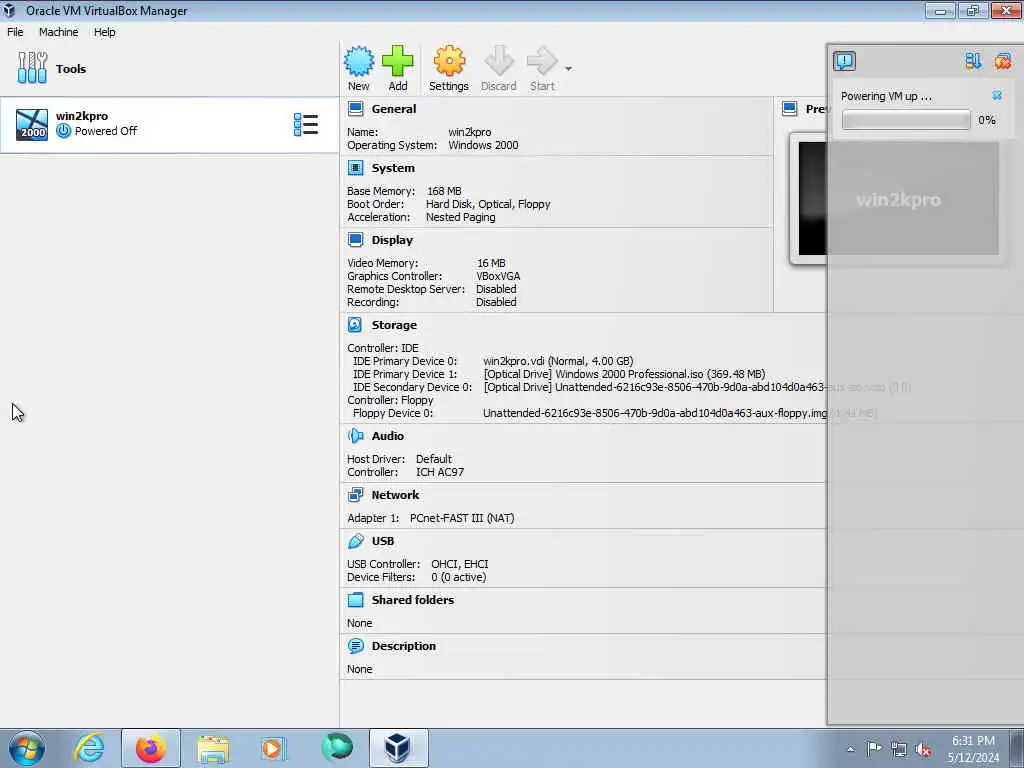Open the win2kpro machine tools menu icon
This screenshot has height=768, width=1024.
pyautogui.click(x=306, y=124)
